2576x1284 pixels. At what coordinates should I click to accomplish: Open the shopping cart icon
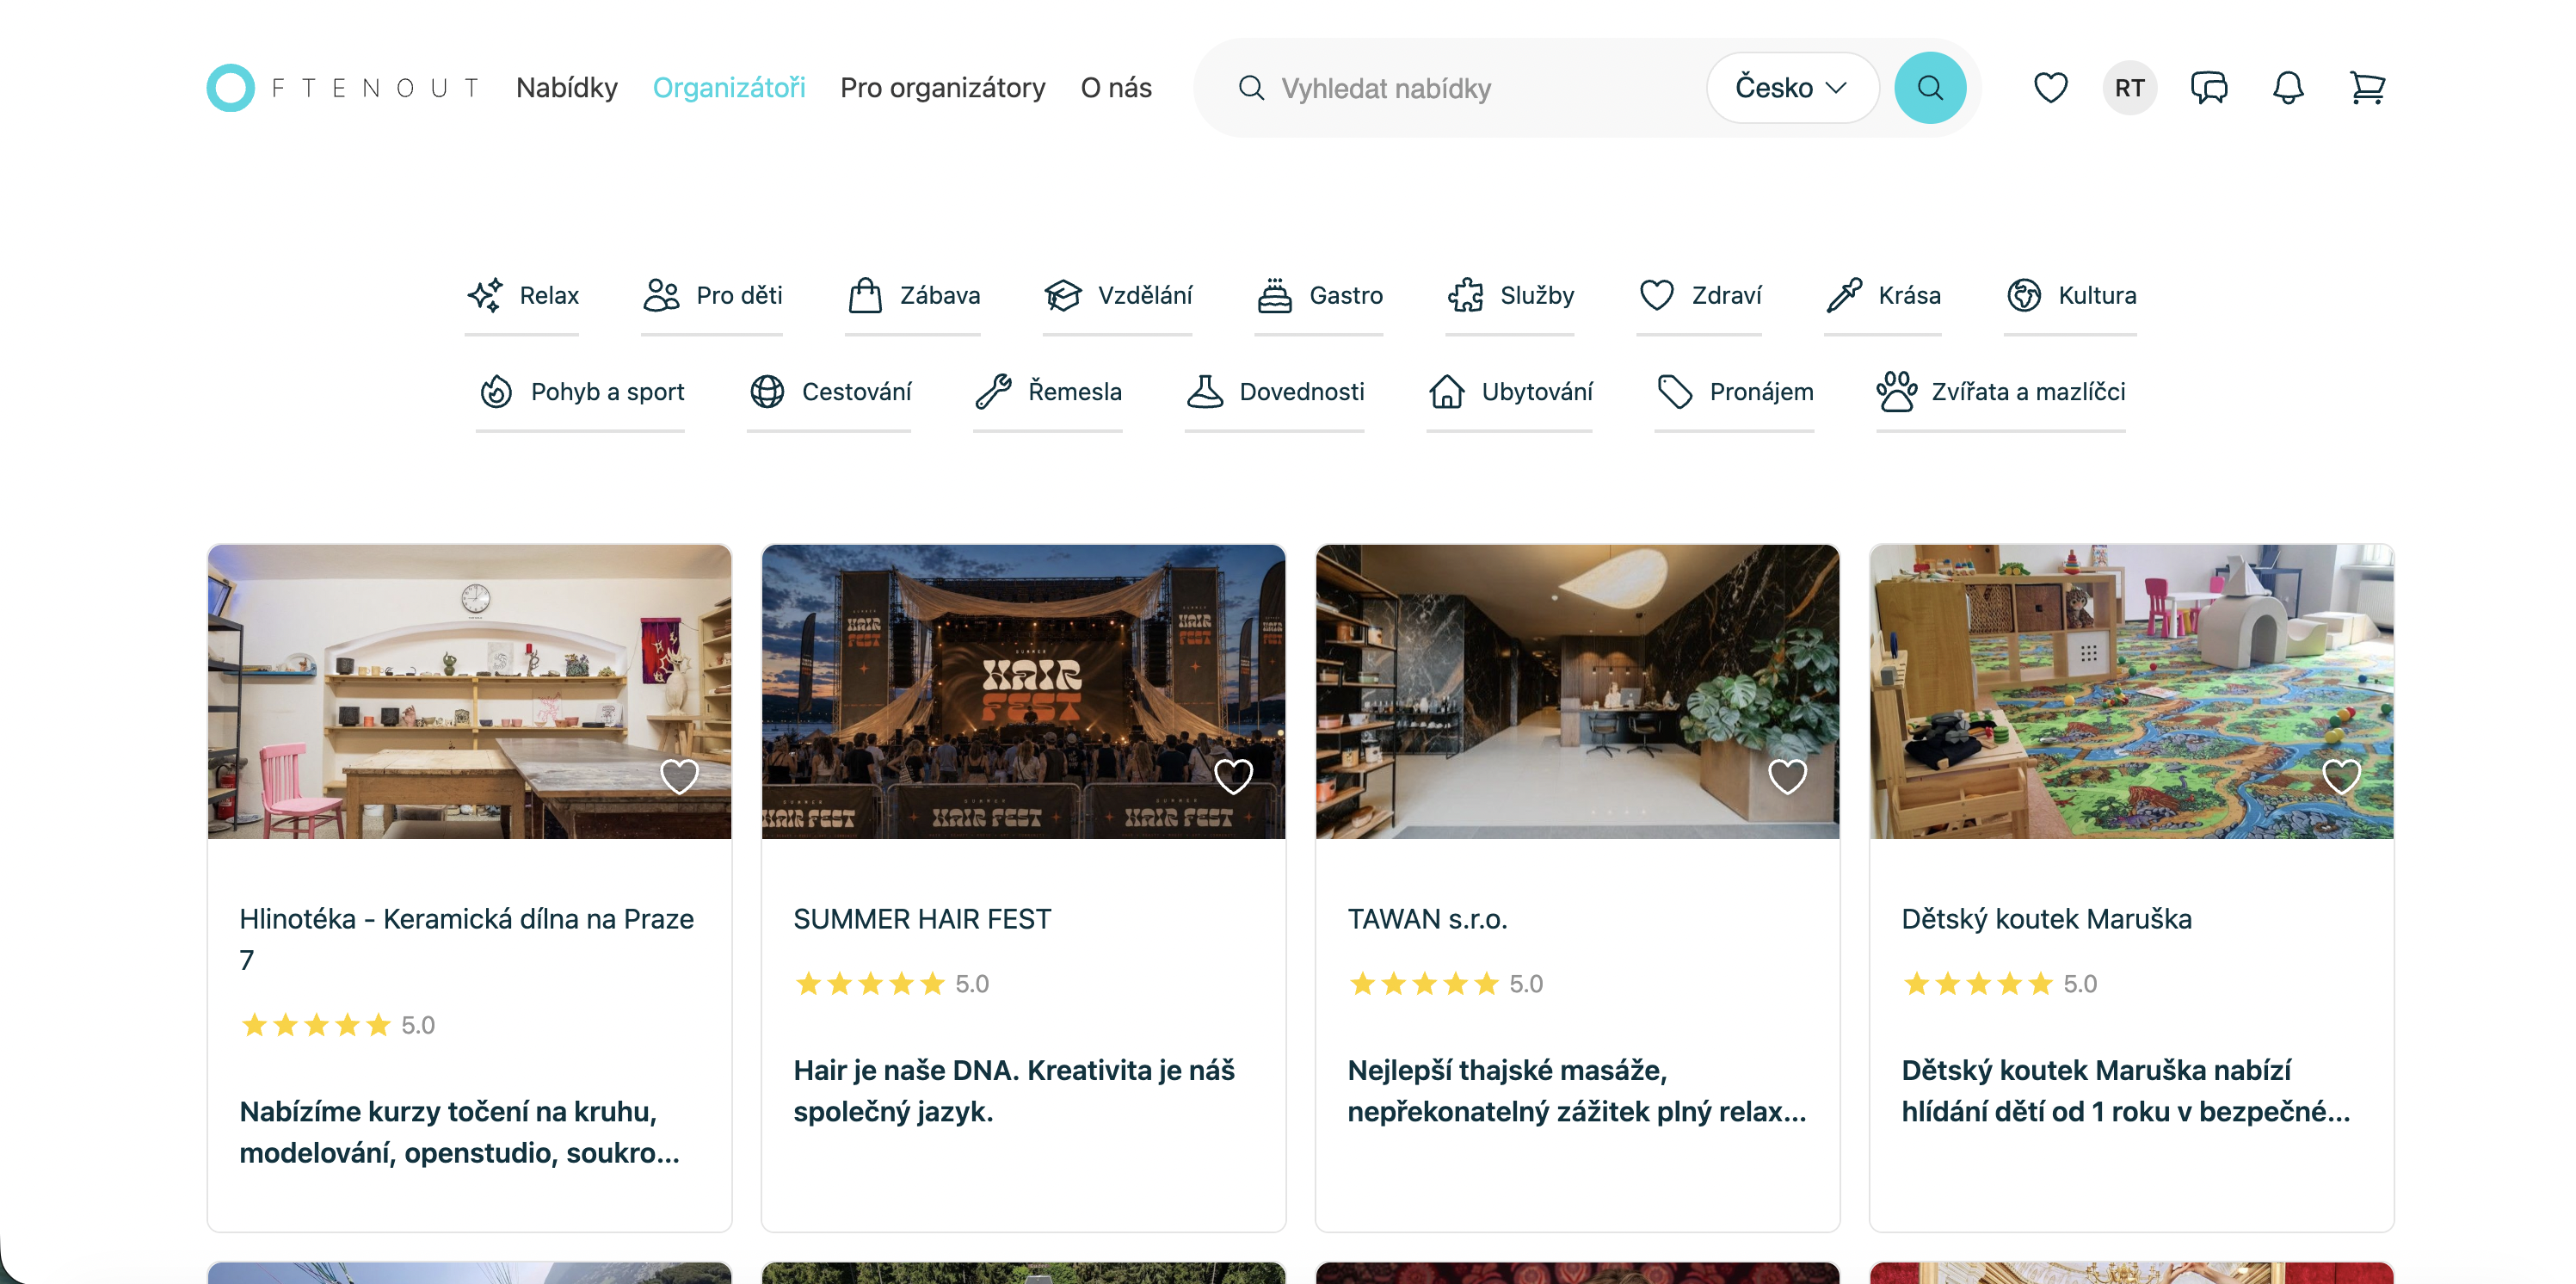pyautogui.click(x=2367, y=88)
